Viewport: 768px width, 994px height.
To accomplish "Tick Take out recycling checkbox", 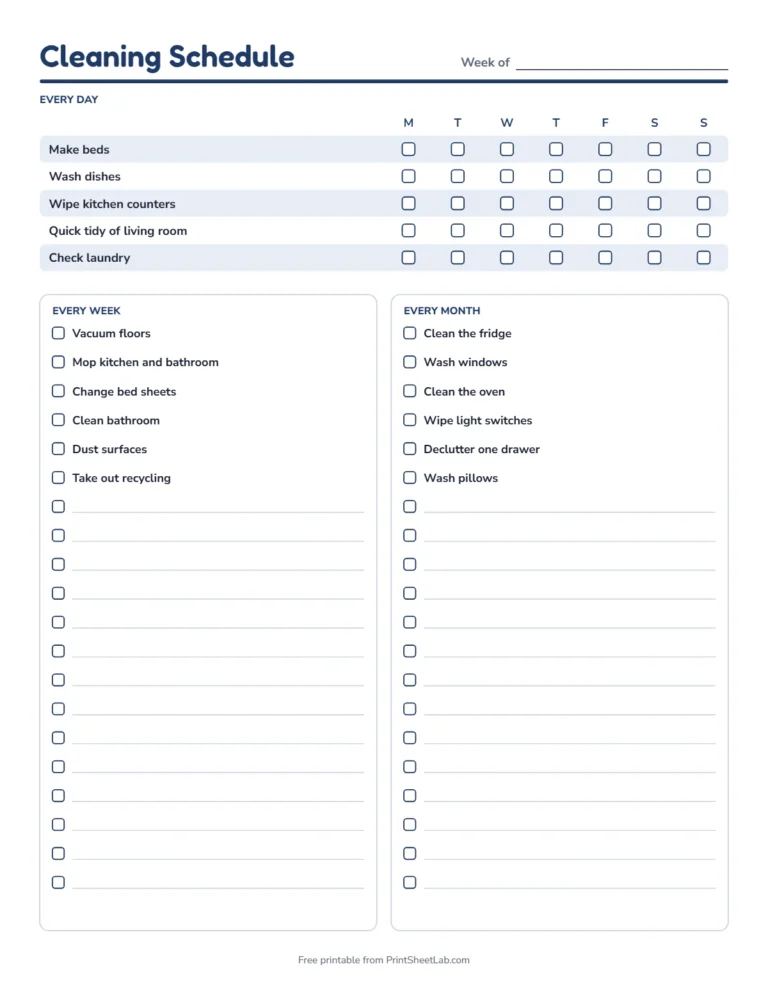I will pos(58,477).
